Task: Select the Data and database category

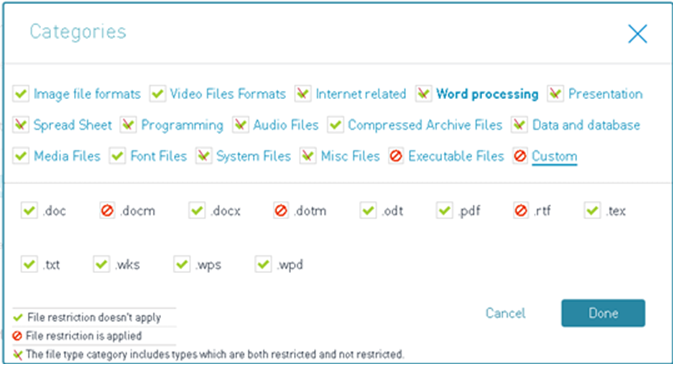Action: click(x=586, y=125)
